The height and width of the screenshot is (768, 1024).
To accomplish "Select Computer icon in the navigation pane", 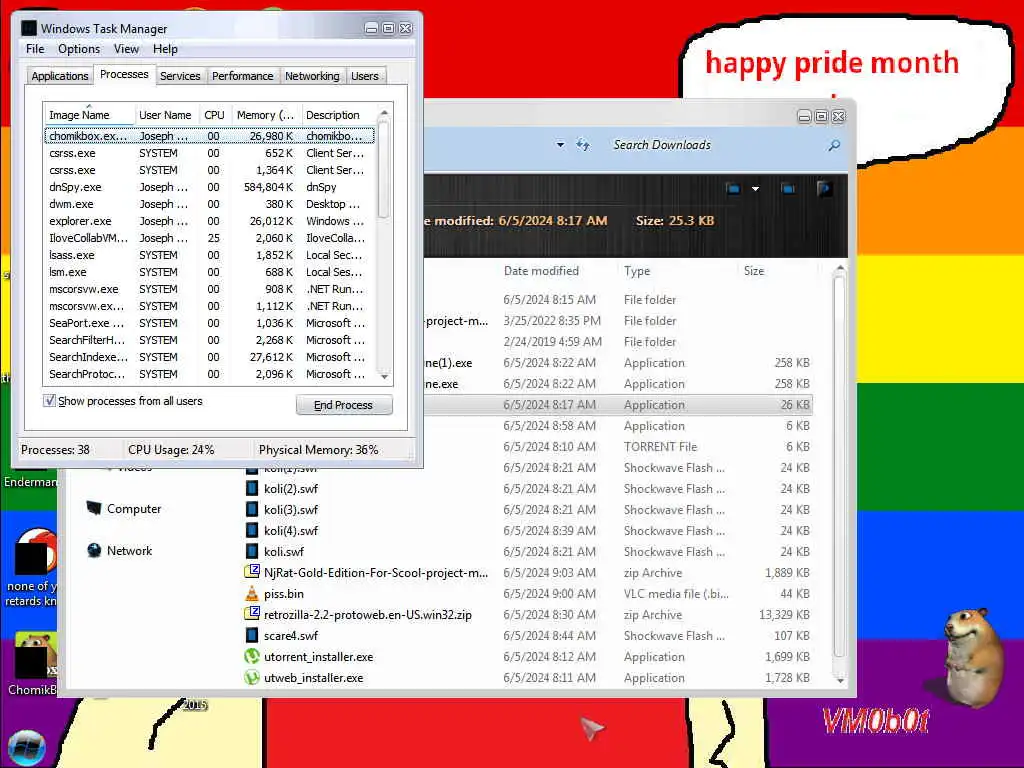I will point(94,508).
